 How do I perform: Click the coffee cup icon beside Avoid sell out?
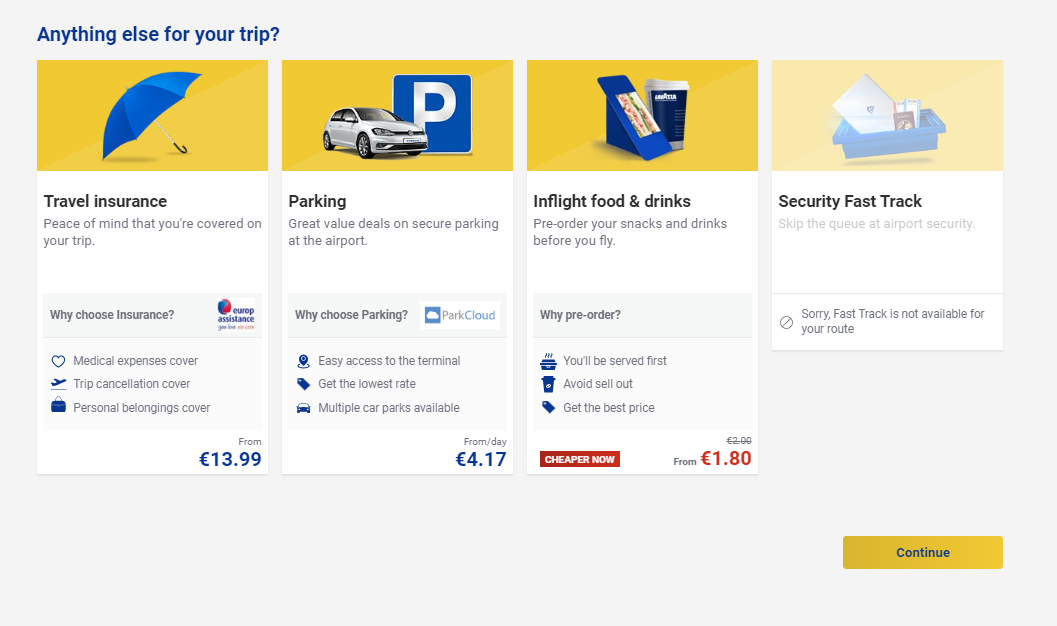pos(548,384)
